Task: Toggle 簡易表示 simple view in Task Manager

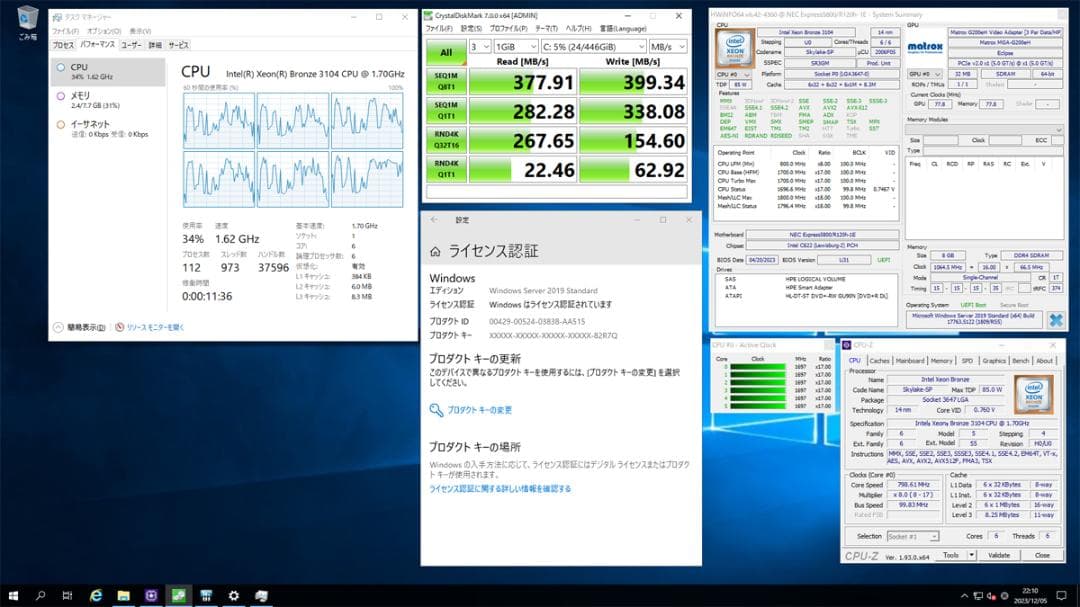Action: click(80, 328)
